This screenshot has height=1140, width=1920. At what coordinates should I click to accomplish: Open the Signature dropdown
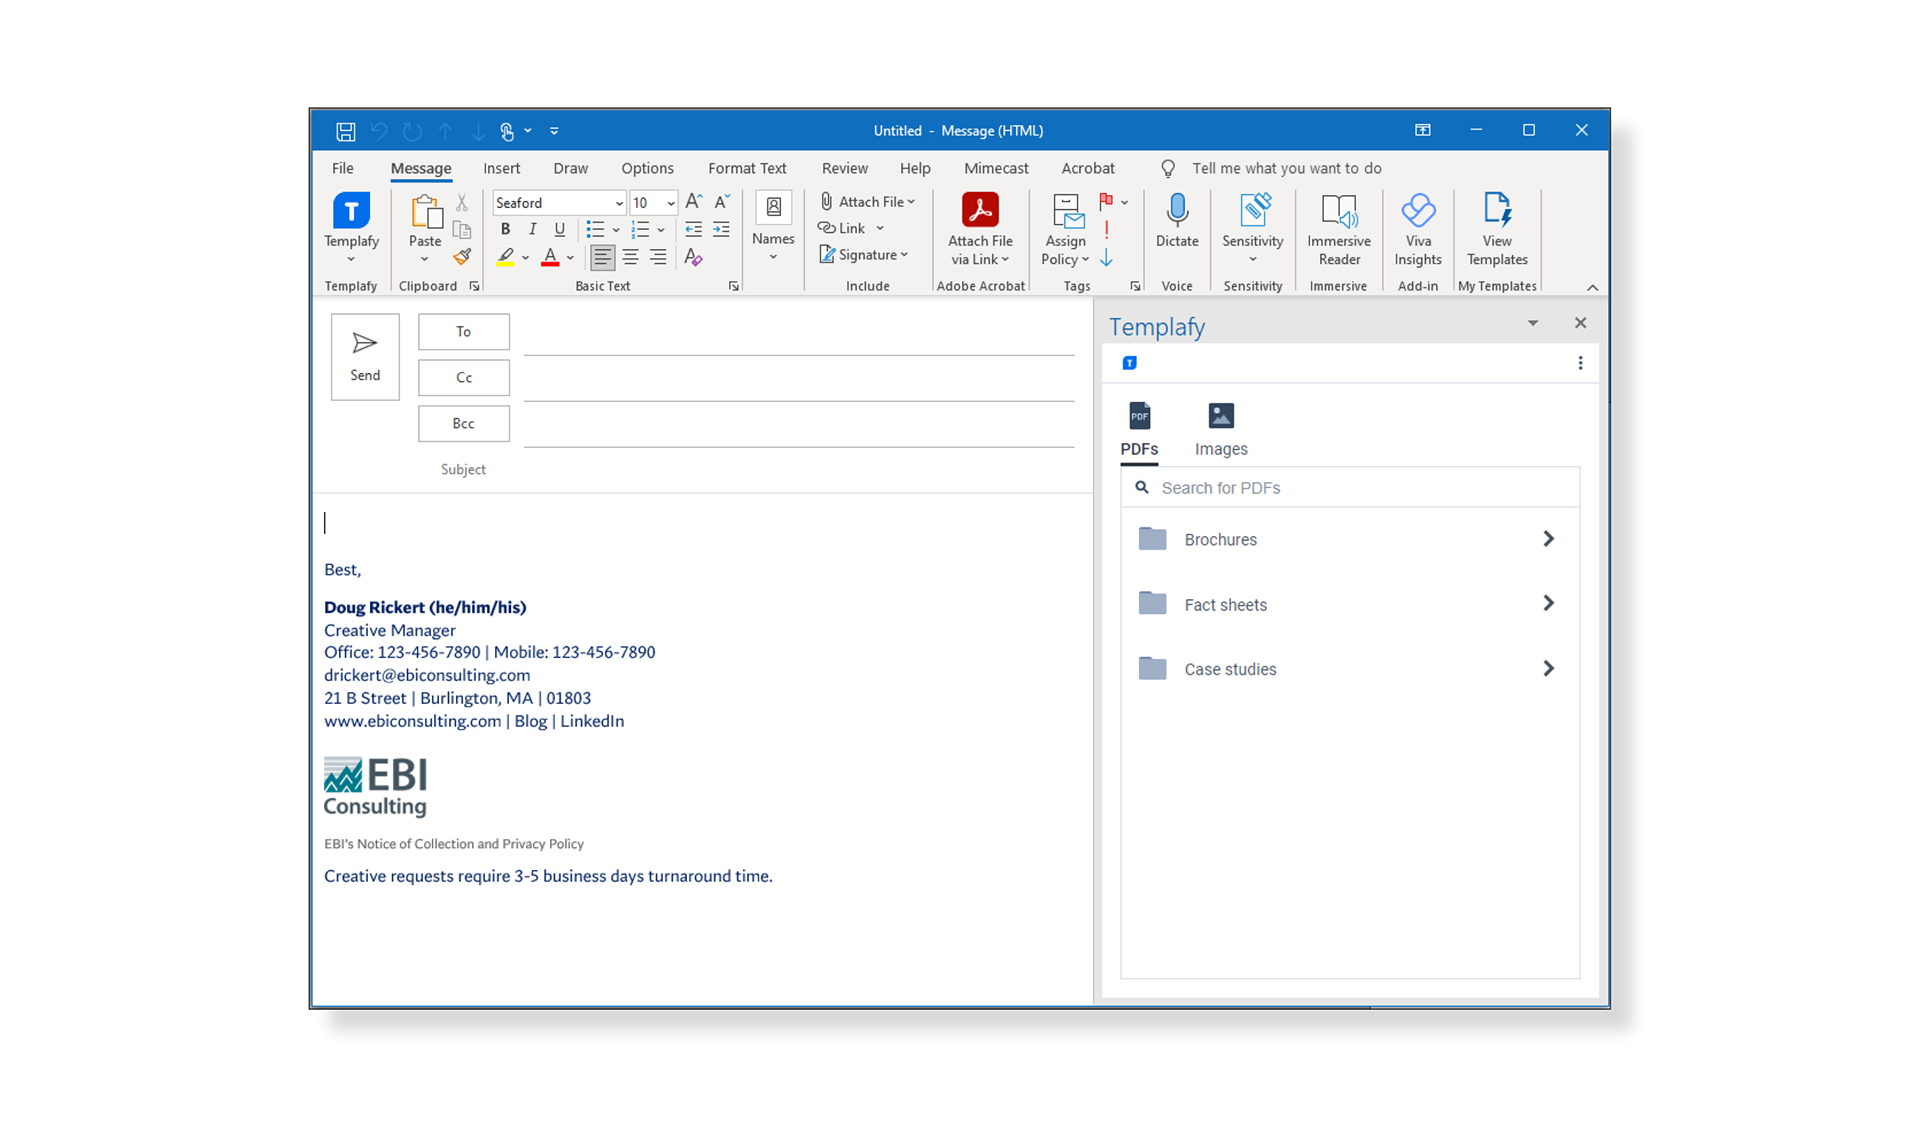(x=865, y=255)
